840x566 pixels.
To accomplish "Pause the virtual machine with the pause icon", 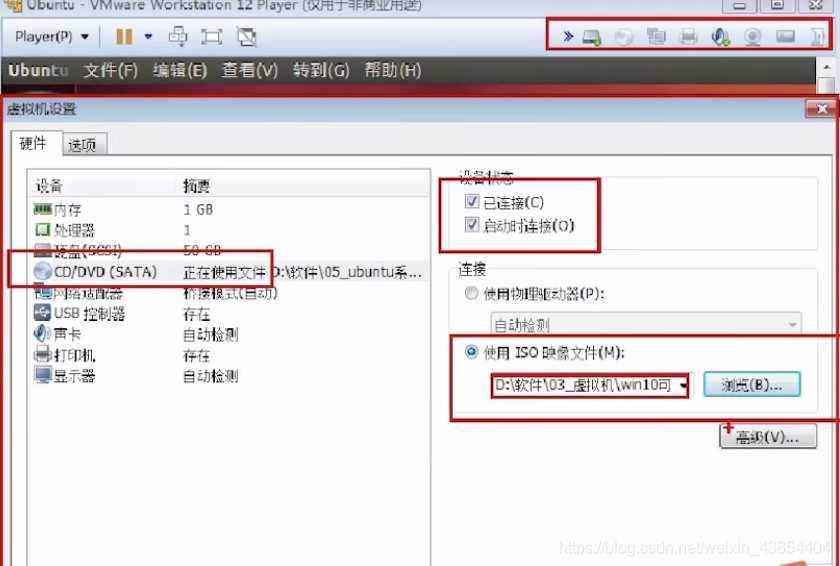I will [x=124, y=37].
